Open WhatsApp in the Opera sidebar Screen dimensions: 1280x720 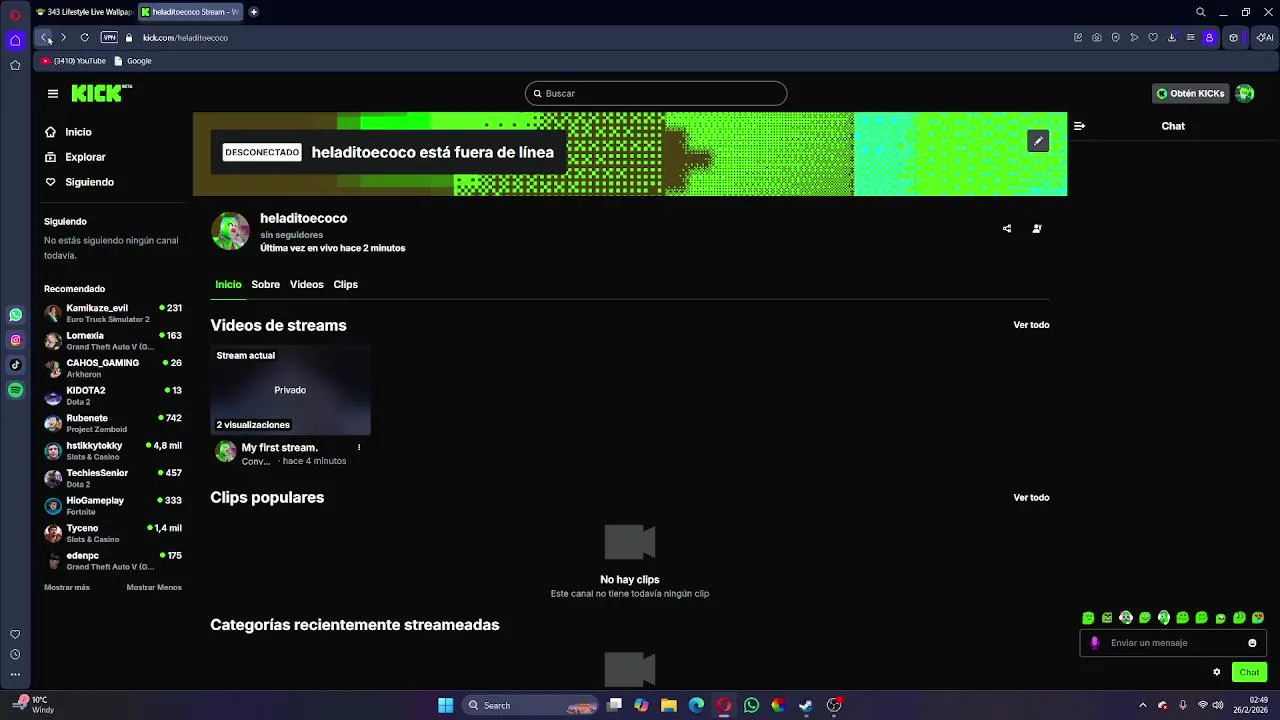tap(15, 315)
